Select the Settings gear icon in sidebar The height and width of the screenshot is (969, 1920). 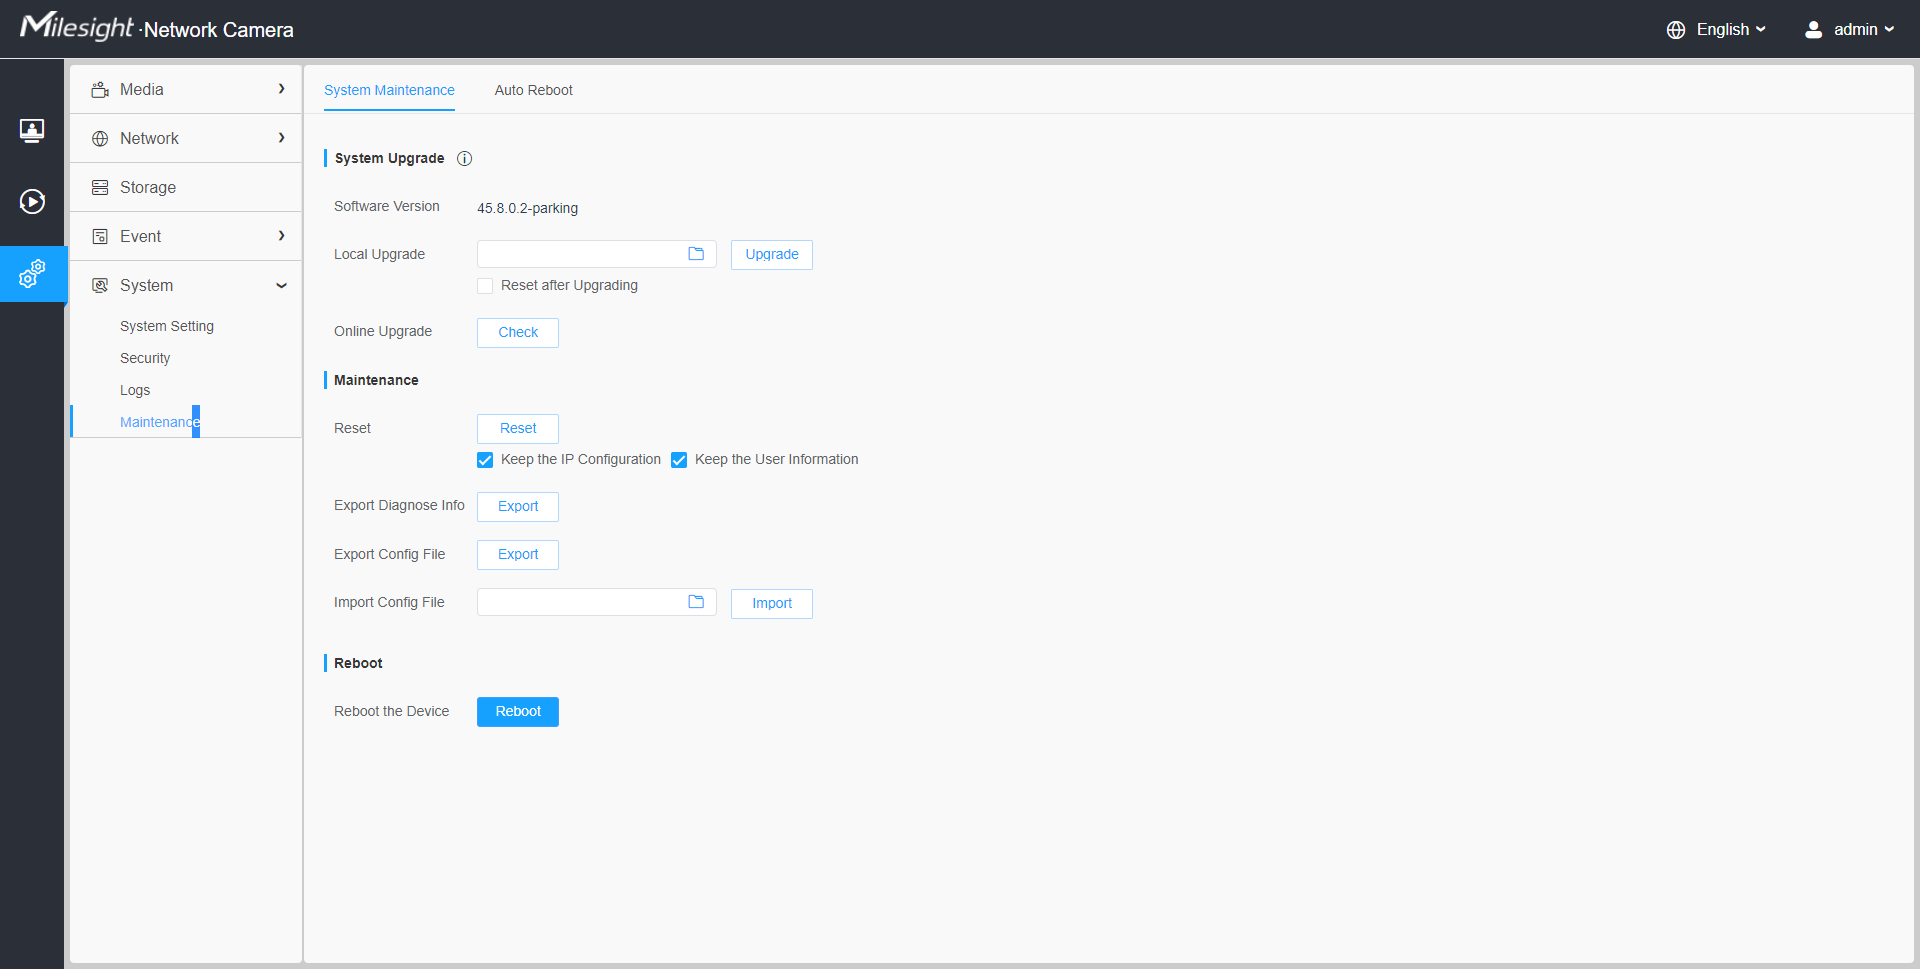coord(32,274)
